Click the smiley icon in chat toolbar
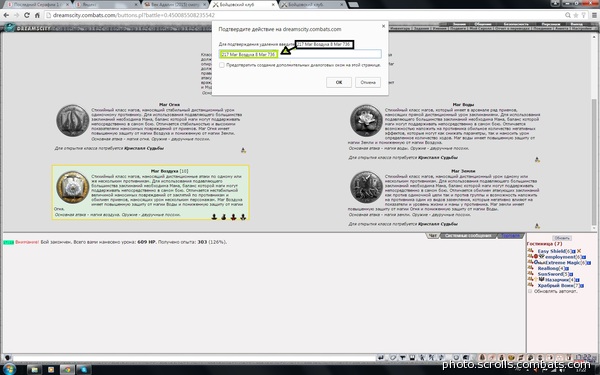Image resolution: width=600 pixels, height=375 pixels. [x=511, y=358]
